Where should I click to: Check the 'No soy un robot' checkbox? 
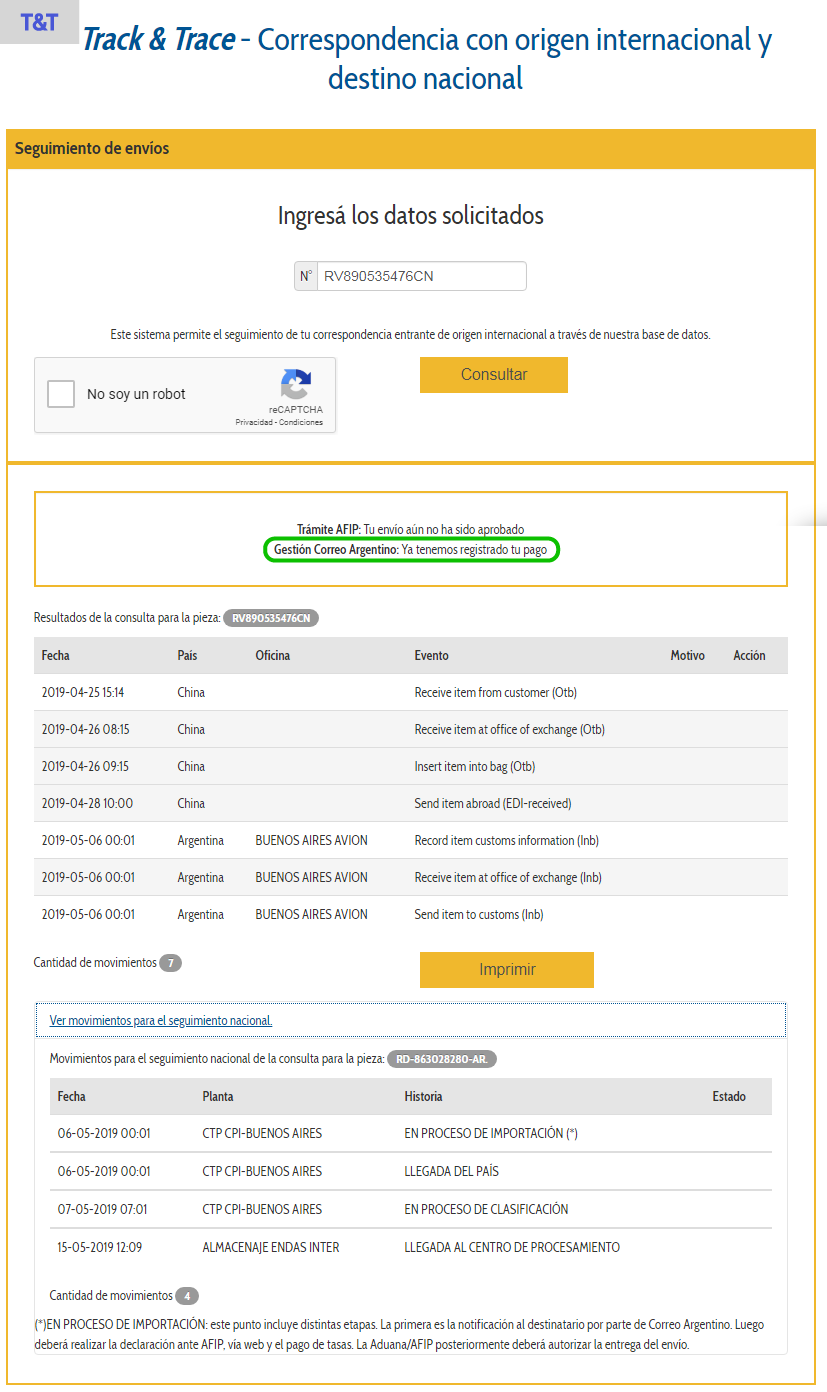pyautogui.click(x=61, y=394)
